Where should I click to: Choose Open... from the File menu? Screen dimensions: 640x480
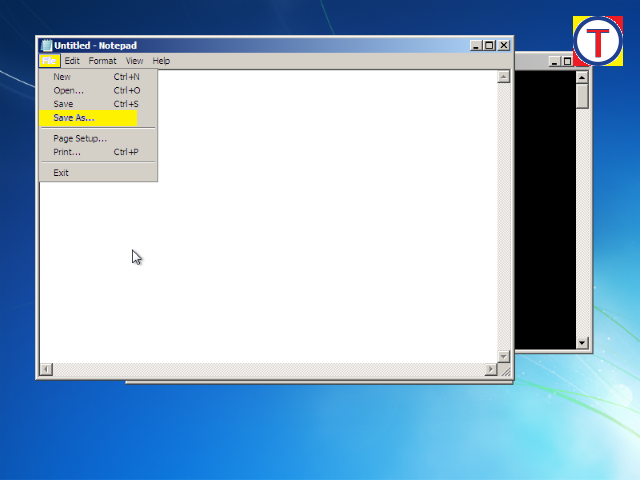pyautogui.click(x=98, y=90)
